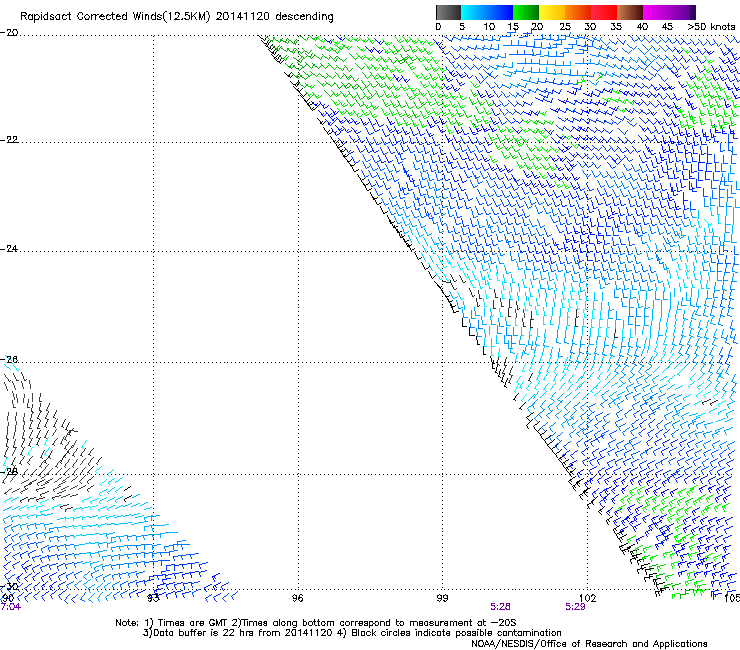
Task: Click the purple '7:04' swath time label
Action: (x=10, y=607)
